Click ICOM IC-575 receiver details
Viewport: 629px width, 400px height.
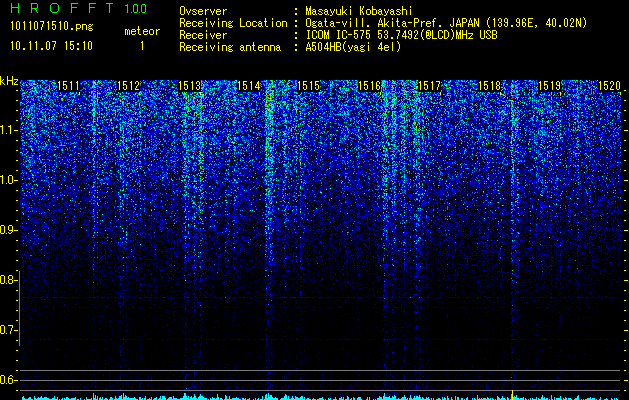tap(401, 35)
